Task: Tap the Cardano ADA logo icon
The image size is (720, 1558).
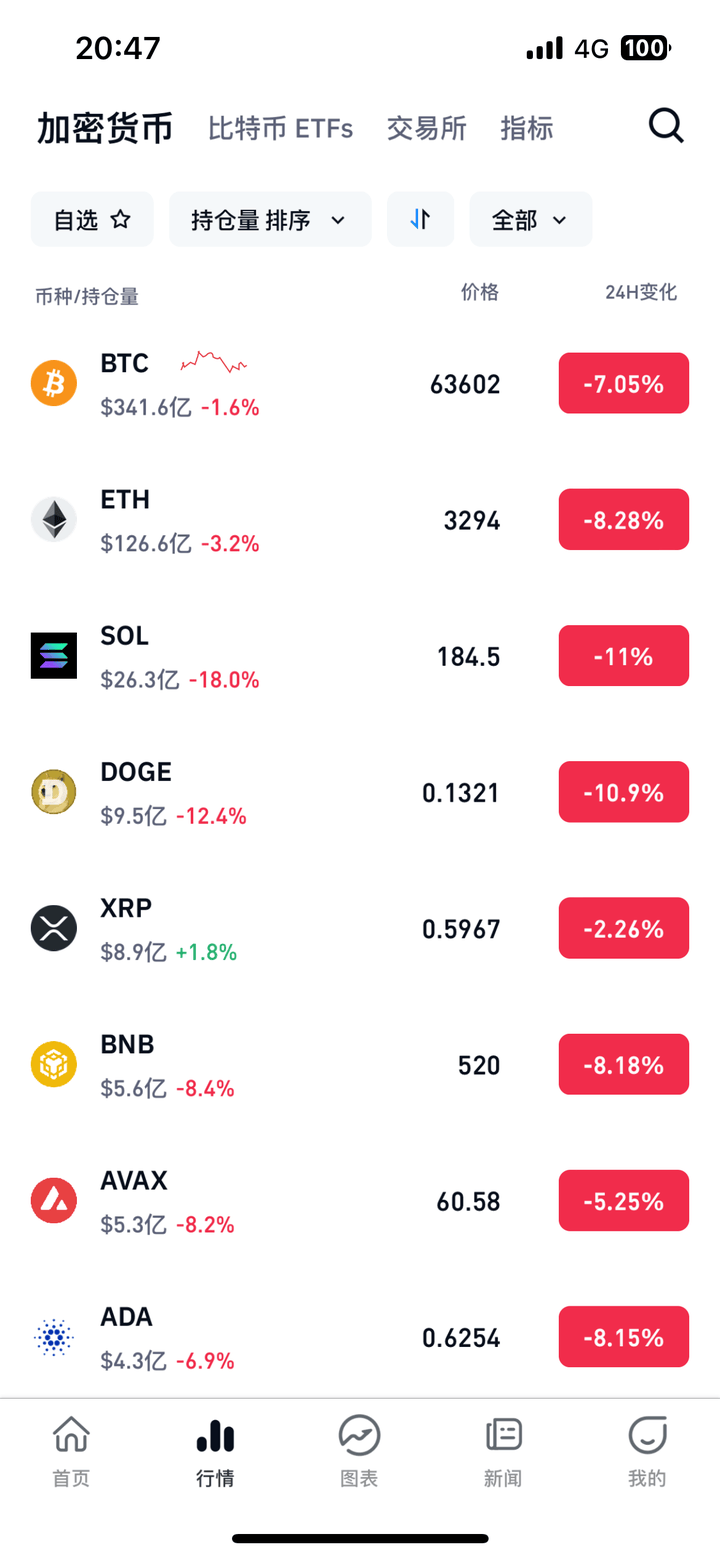Action: pyautogui.click(x=54, y=1337)
